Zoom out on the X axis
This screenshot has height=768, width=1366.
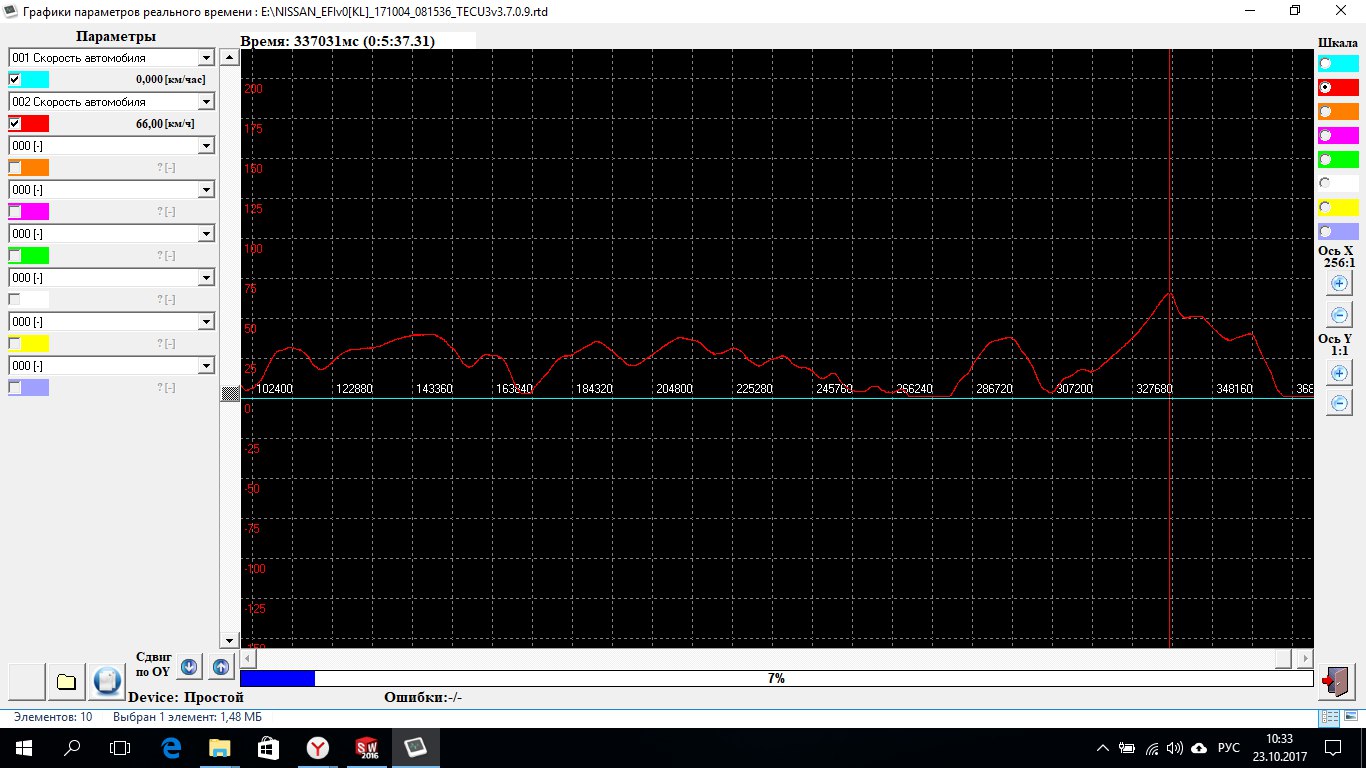1339,316
